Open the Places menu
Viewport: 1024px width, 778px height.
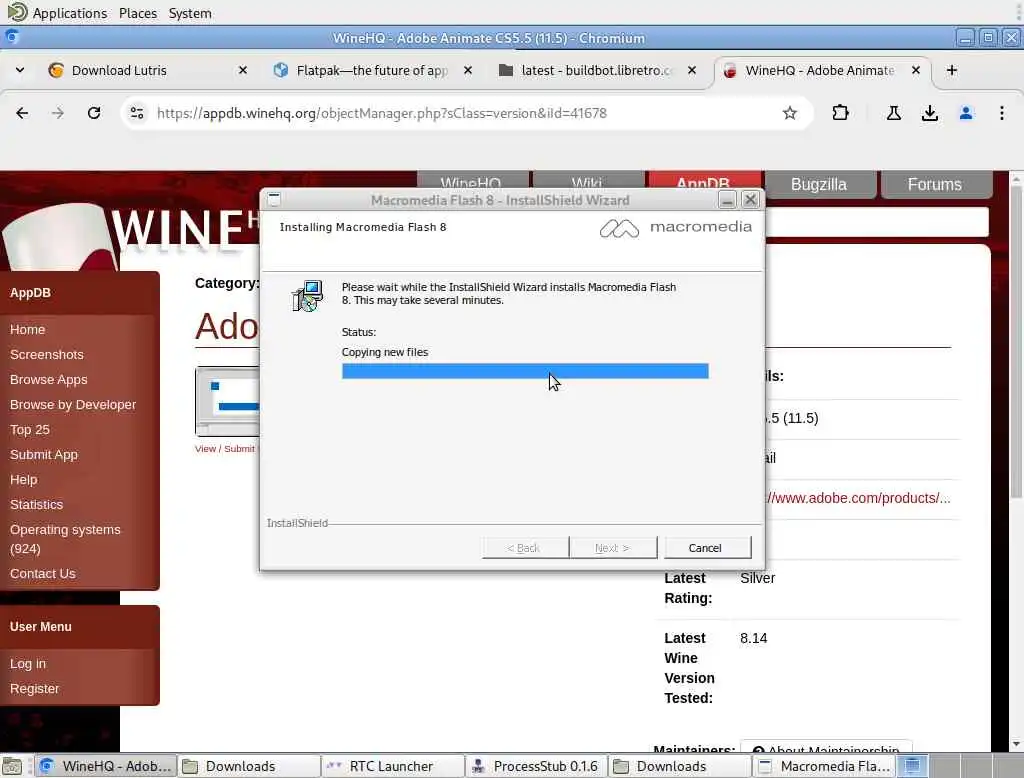click(x=138, y=13)
